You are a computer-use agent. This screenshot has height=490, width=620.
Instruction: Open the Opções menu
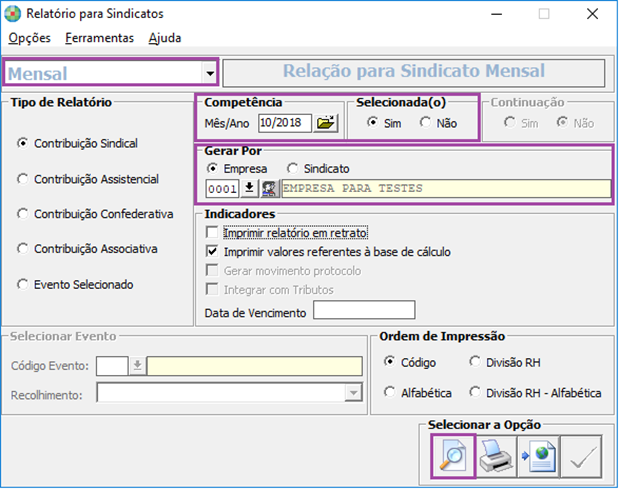30,38
